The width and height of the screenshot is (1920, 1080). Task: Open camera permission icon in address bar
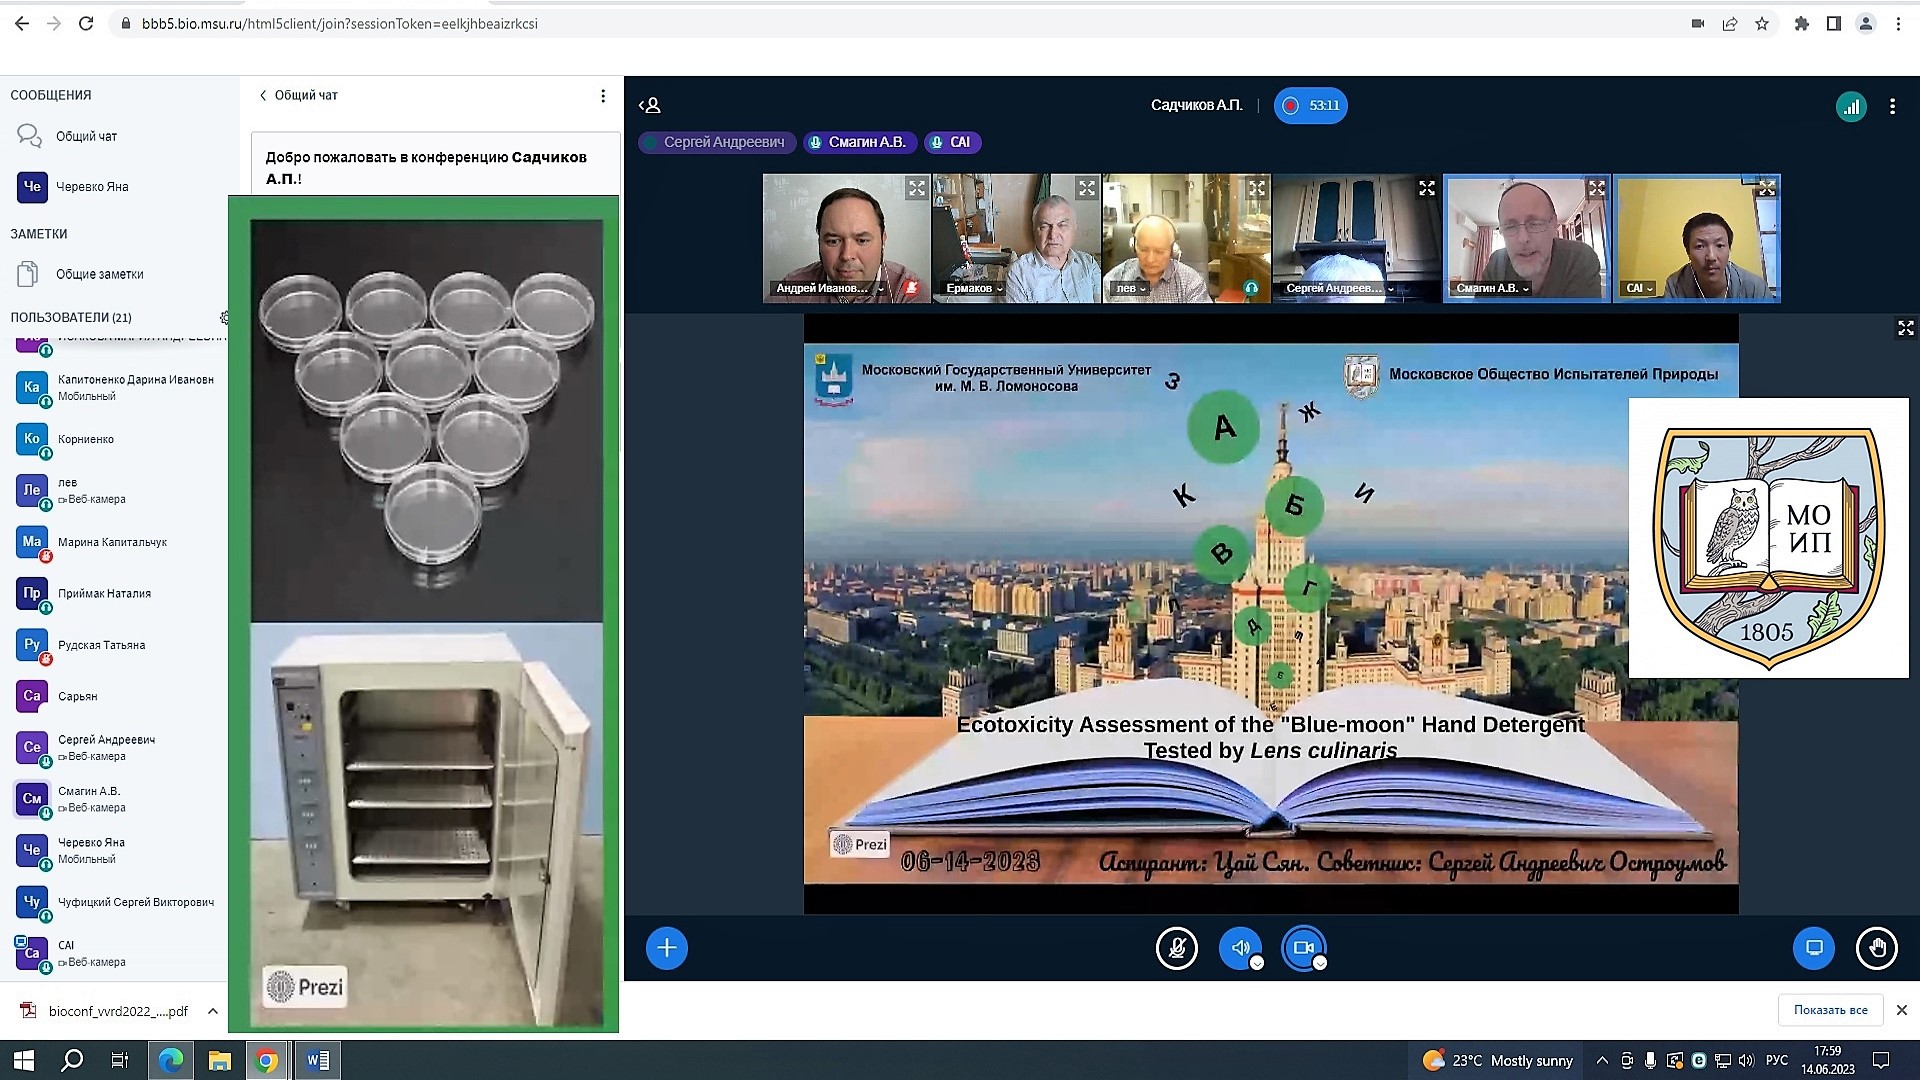click(x=1698, y=24)
